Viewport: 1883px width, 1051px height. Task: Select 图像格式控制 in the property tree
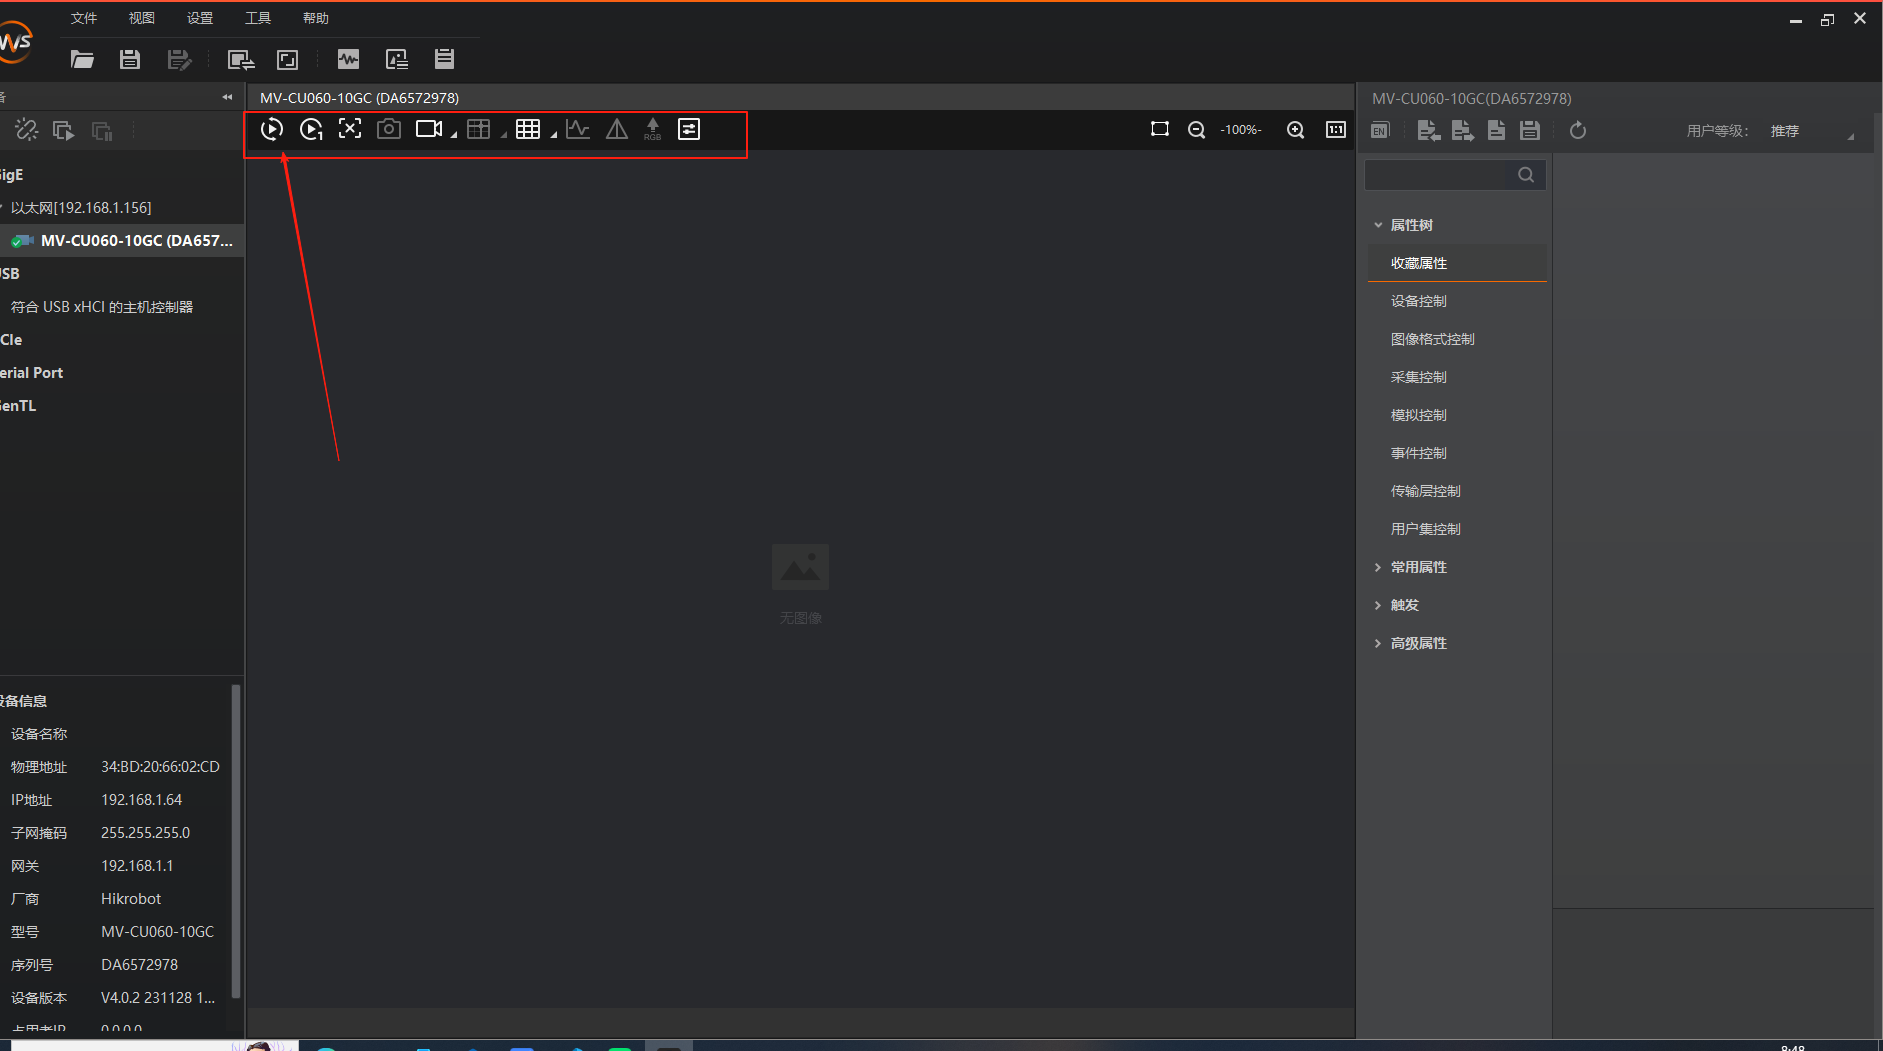coord(1432,338)
